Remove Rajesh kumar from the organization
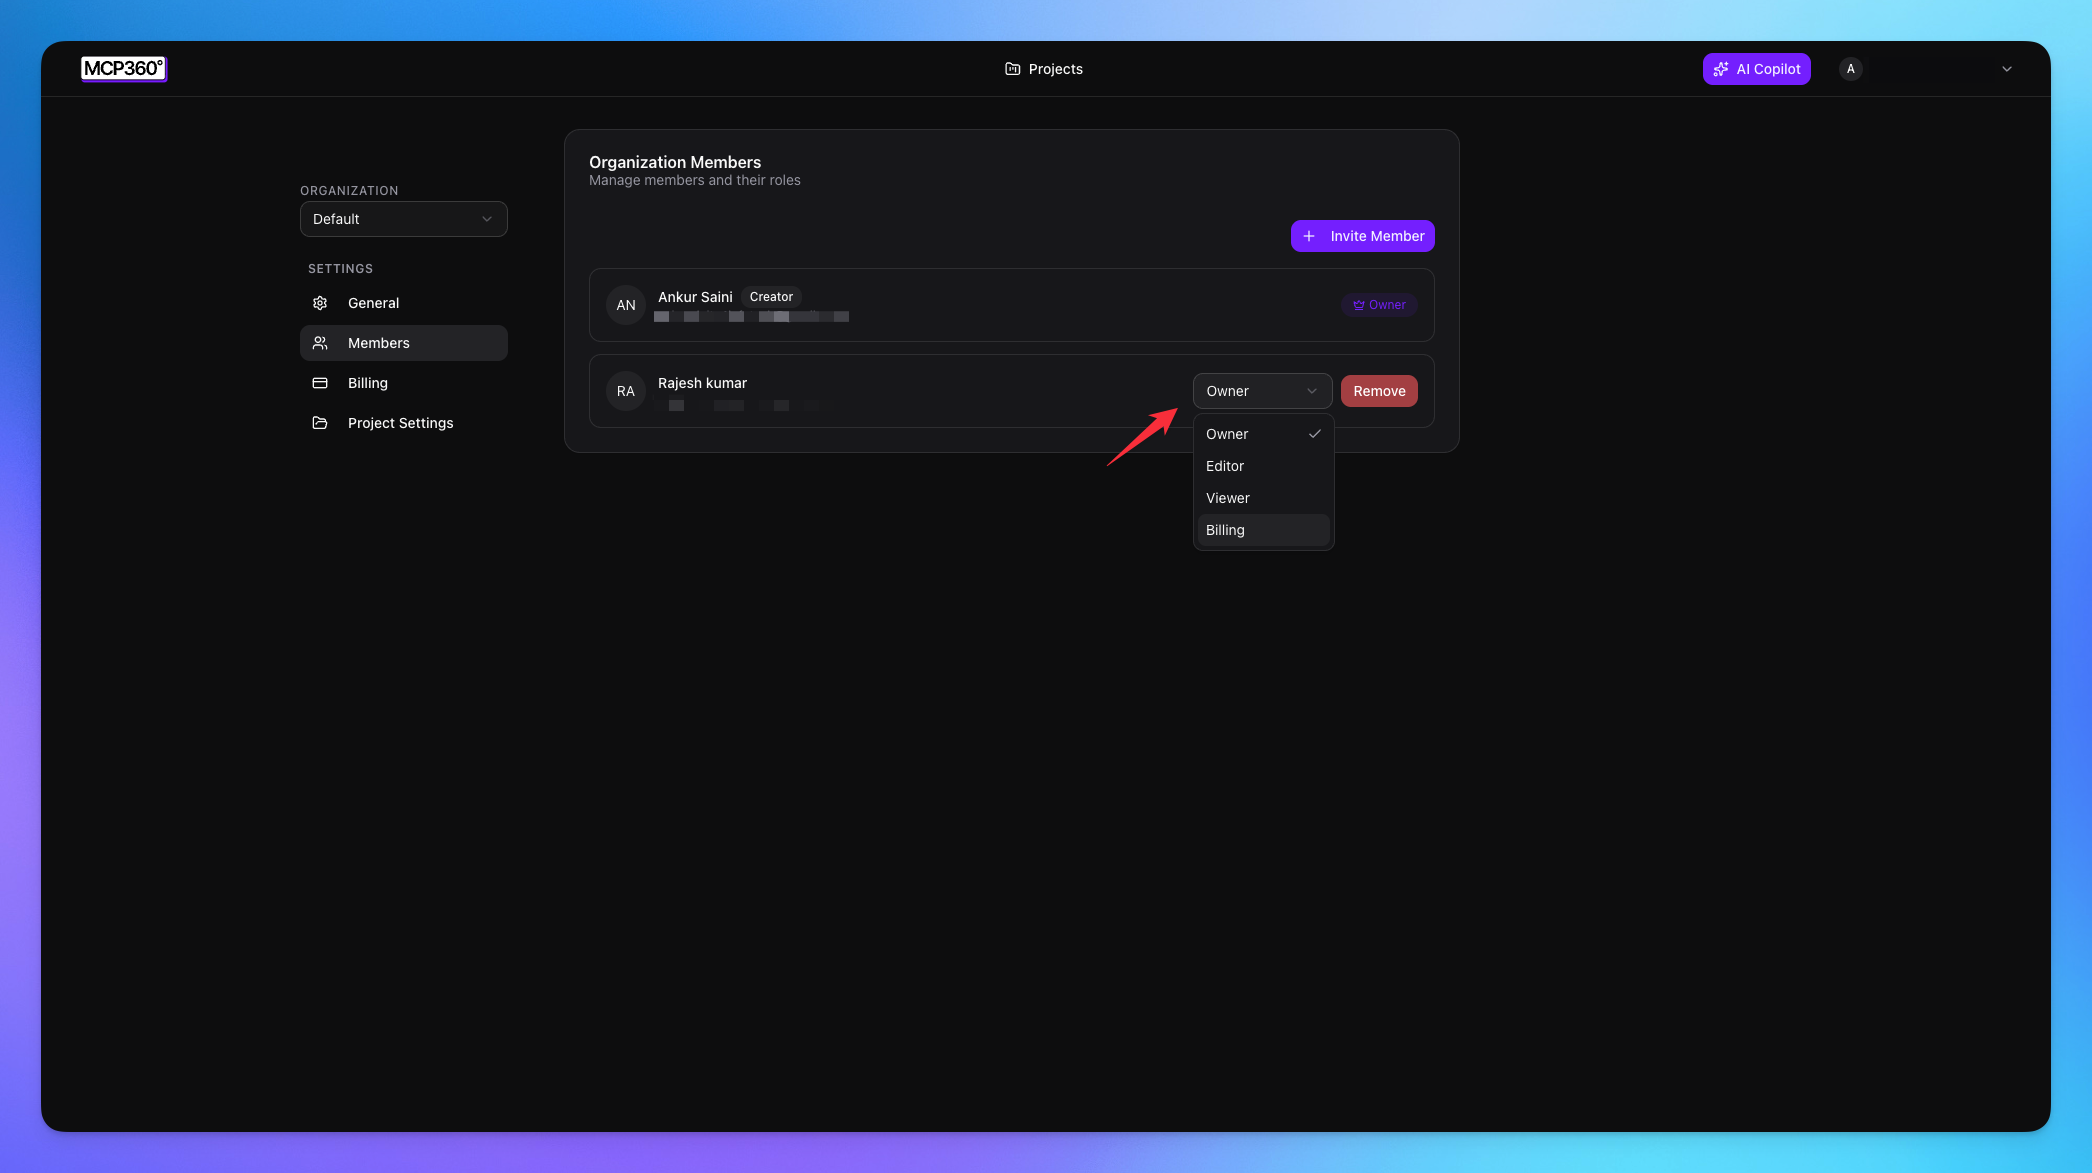This screenshot has width=2092, height=1173. coord(1378,391)
